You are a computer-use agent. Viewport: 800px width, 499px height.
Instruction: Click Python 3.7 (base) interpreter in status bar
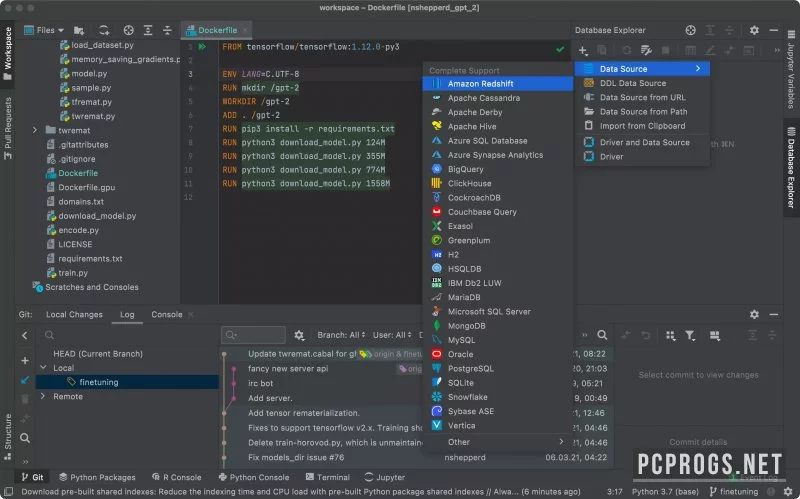click(665, 491)
